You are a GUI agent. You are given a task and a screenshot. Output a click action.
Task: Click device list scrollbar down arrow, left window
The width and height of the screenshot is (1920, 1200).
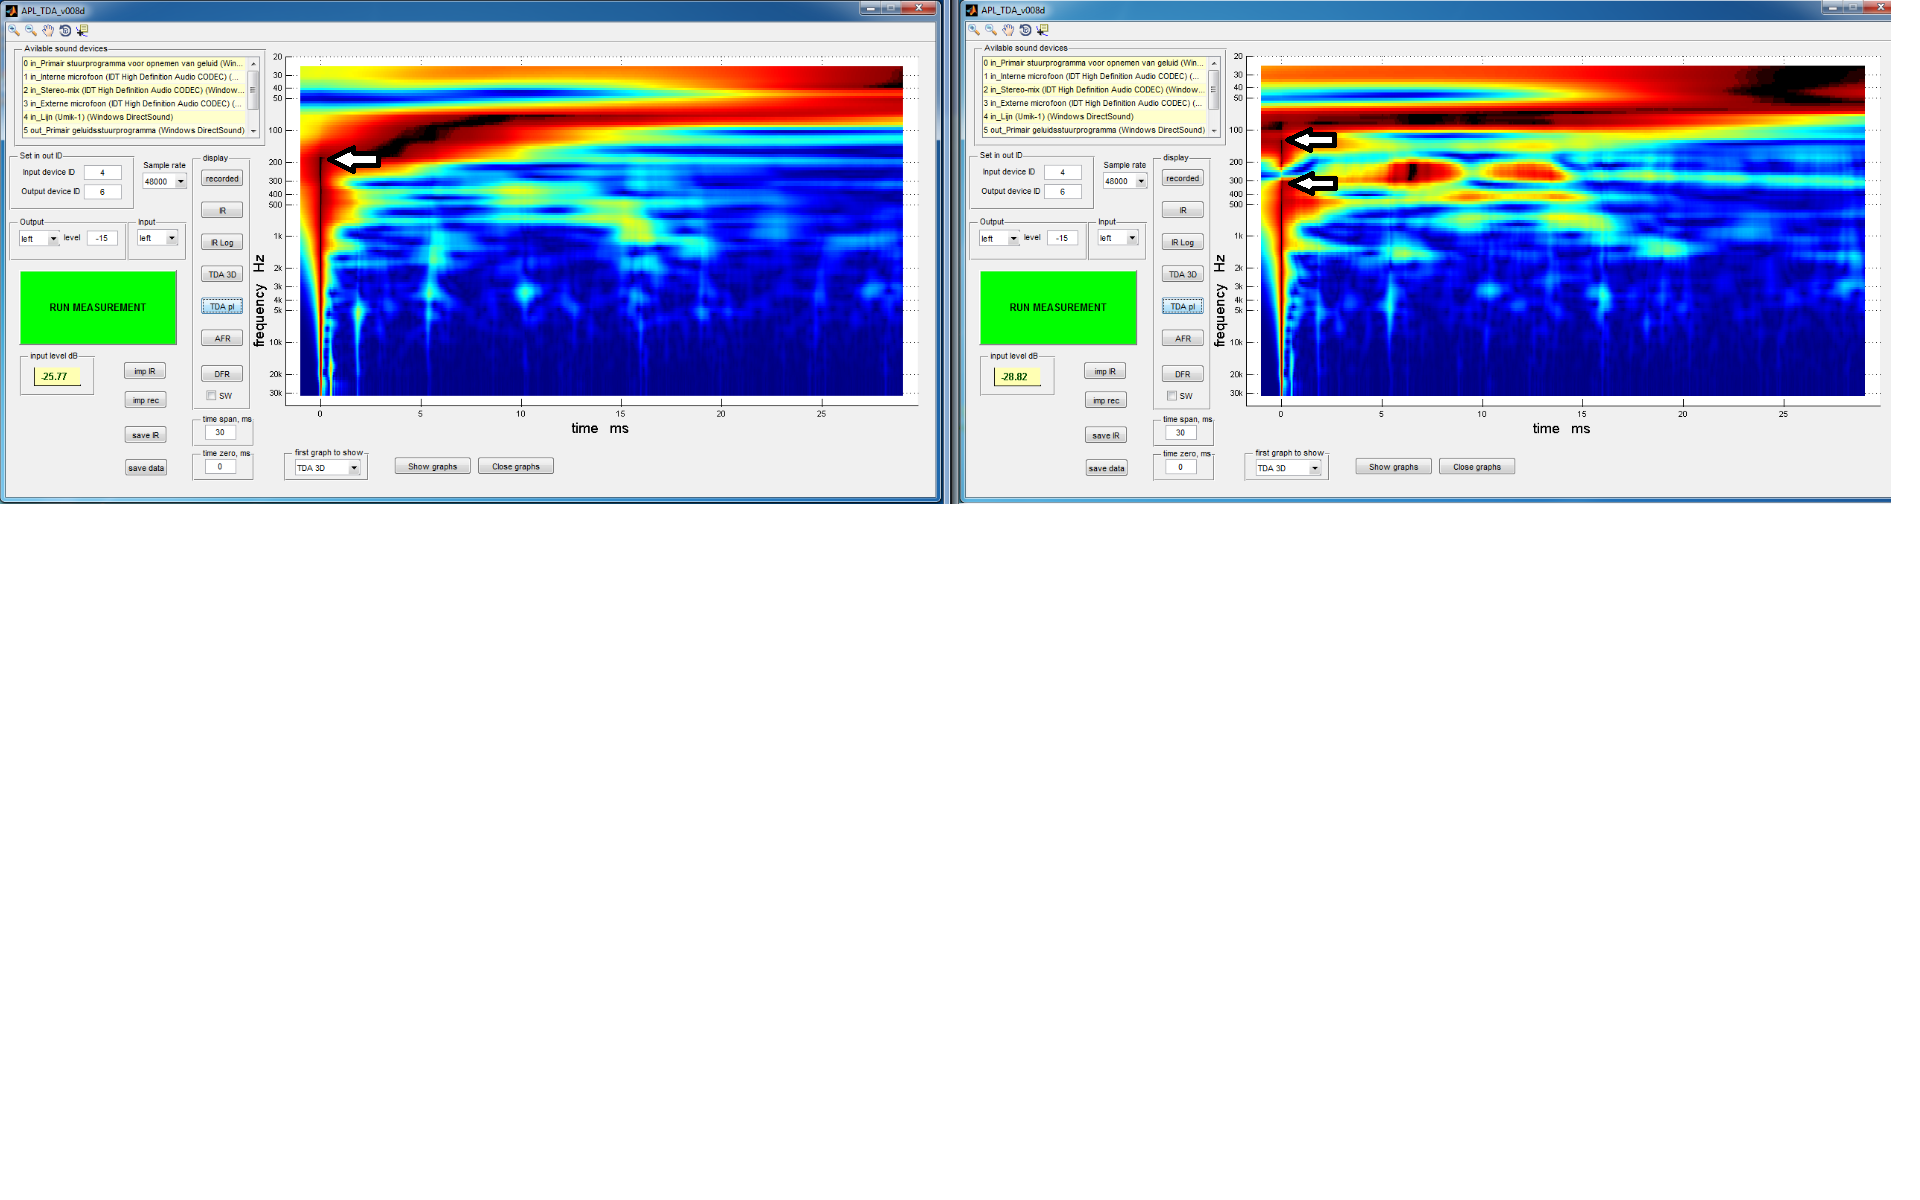(x=253, y=131)
